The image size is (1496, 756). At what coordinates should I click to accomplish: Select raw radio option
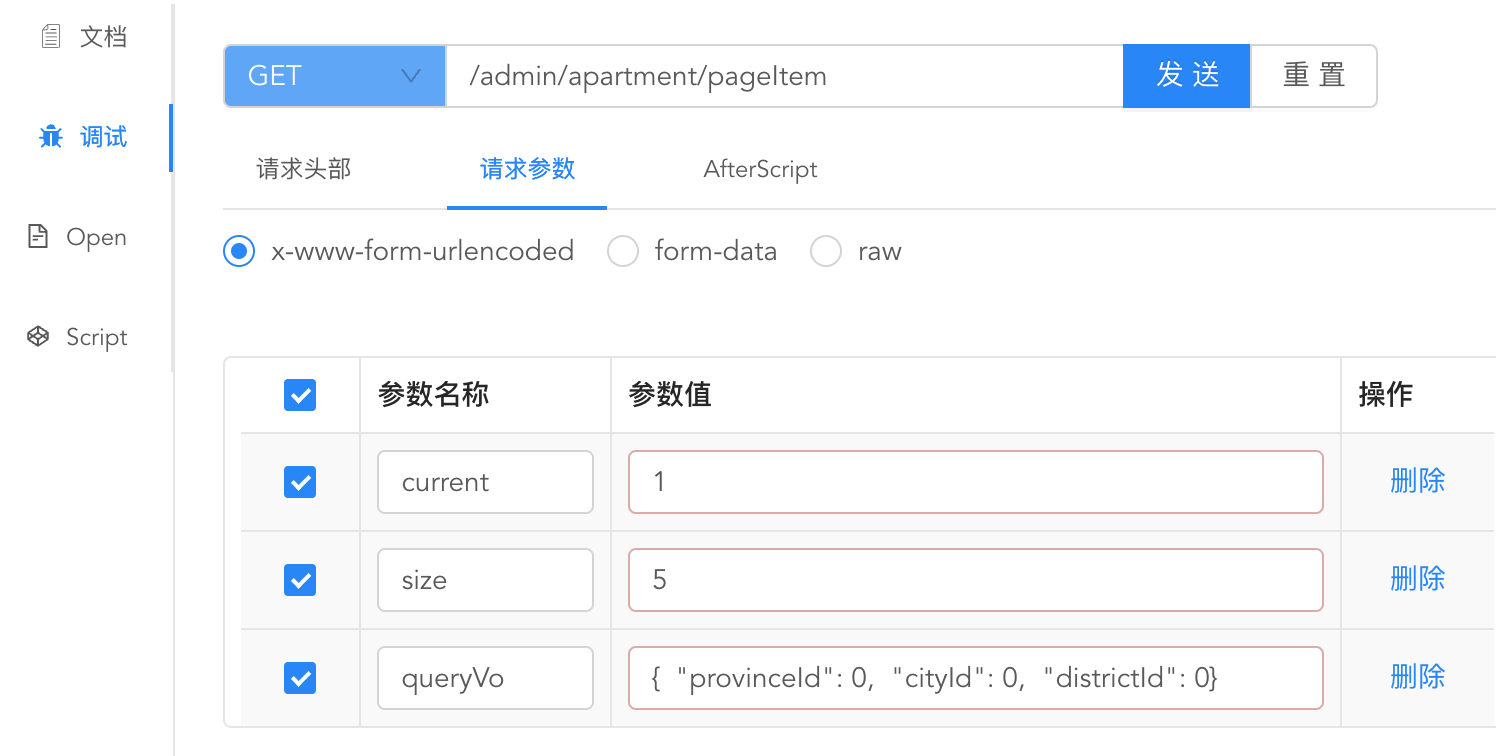(x=825, y=251)
